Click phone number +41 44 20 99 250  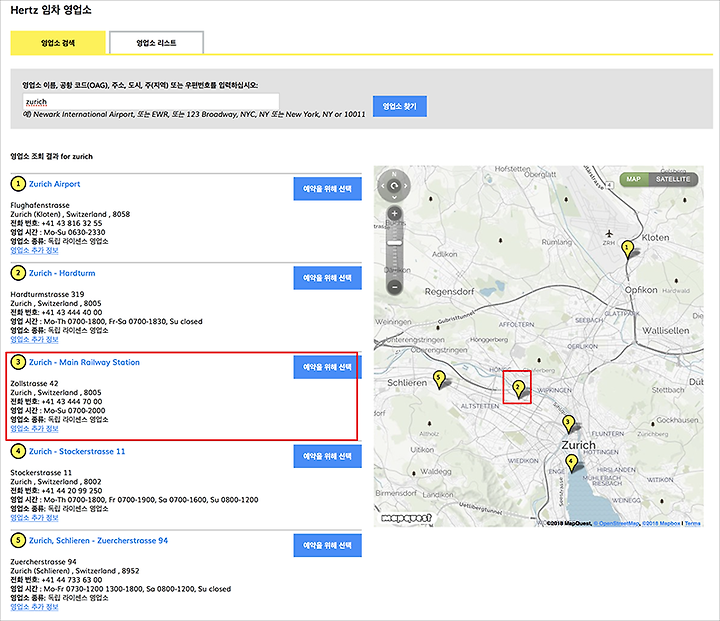[x=72, y=491]
